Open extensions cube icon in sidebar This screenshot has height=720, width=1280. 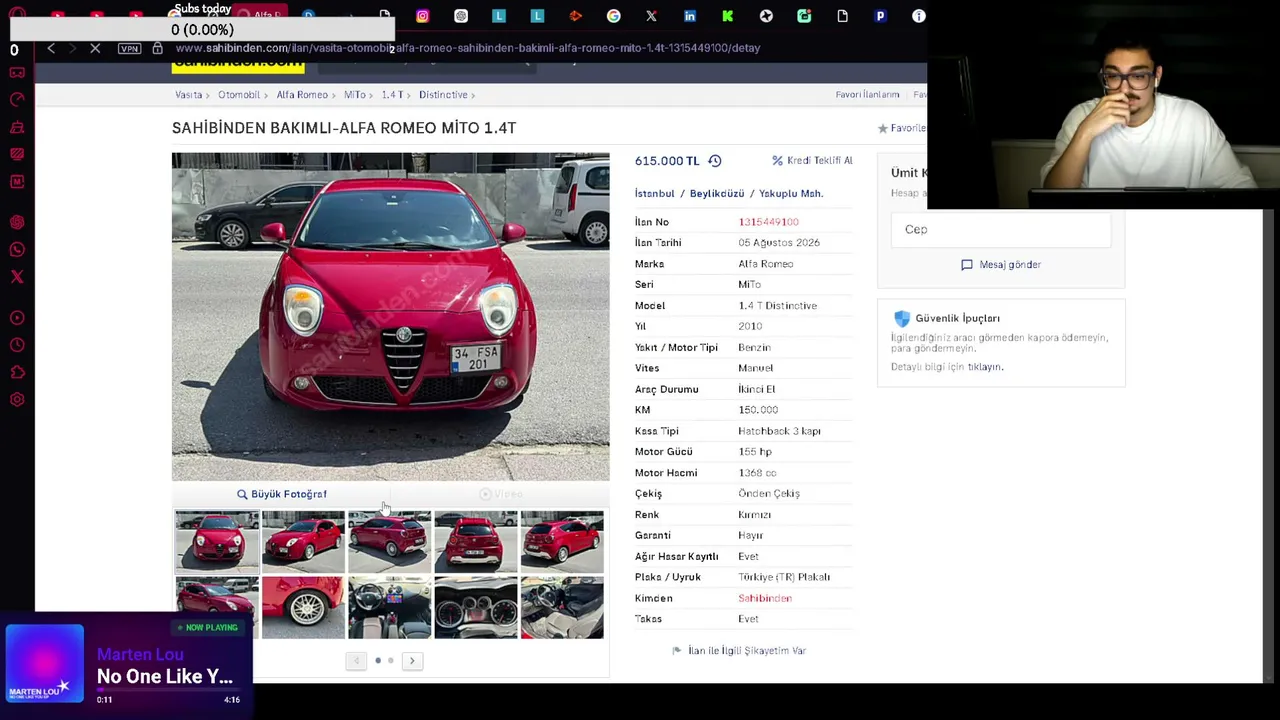17,372
